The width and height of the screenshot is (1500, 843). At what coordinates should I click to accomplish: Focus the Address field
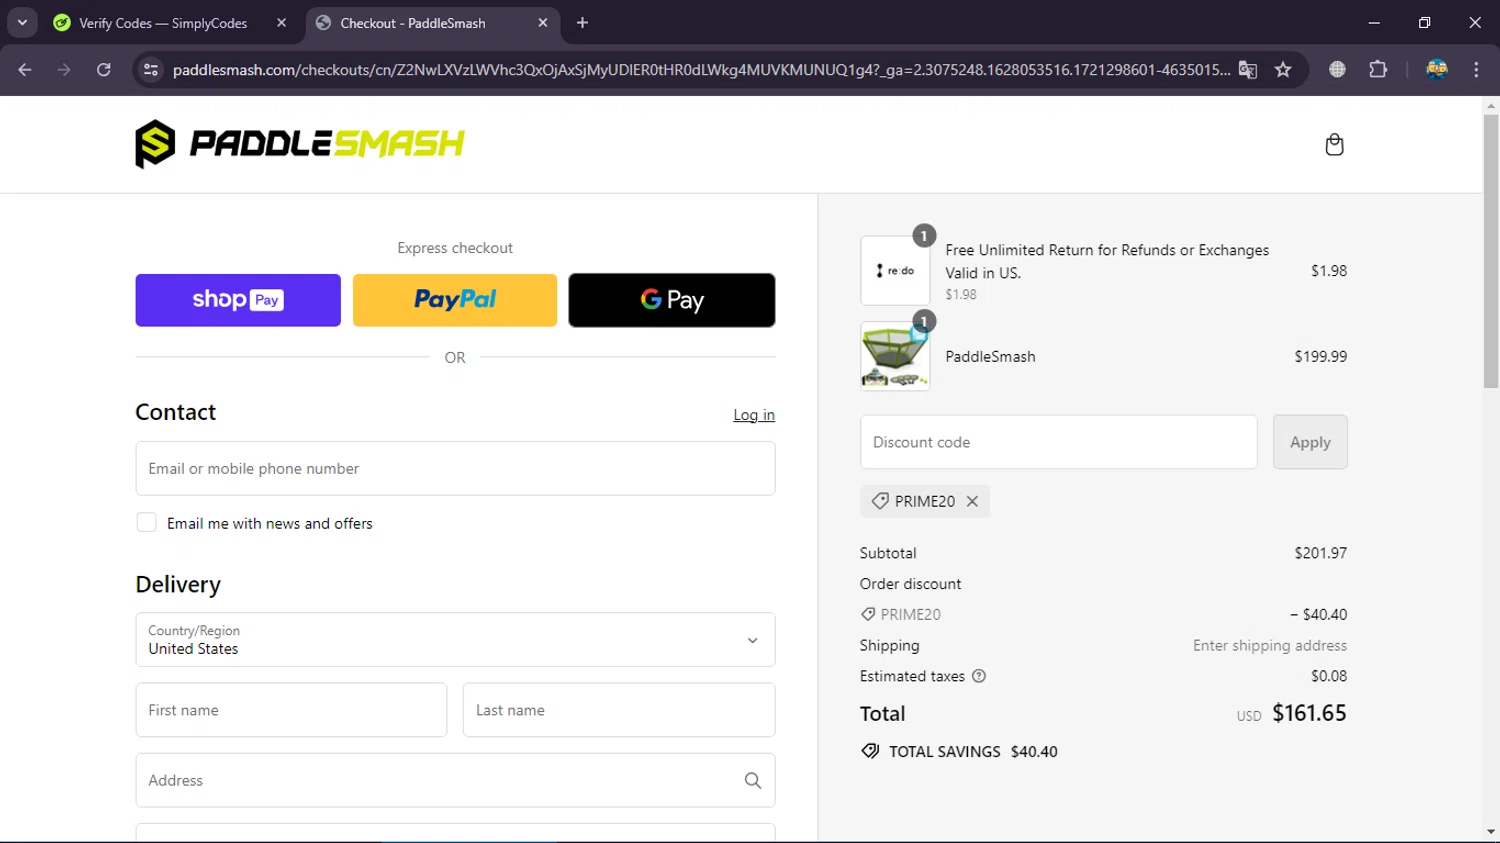[x=455, y=781]
